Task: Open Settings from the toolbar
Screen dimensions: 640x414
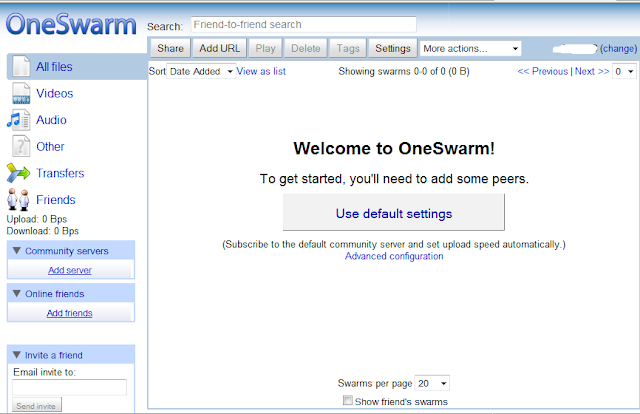Action: point(393,49)
